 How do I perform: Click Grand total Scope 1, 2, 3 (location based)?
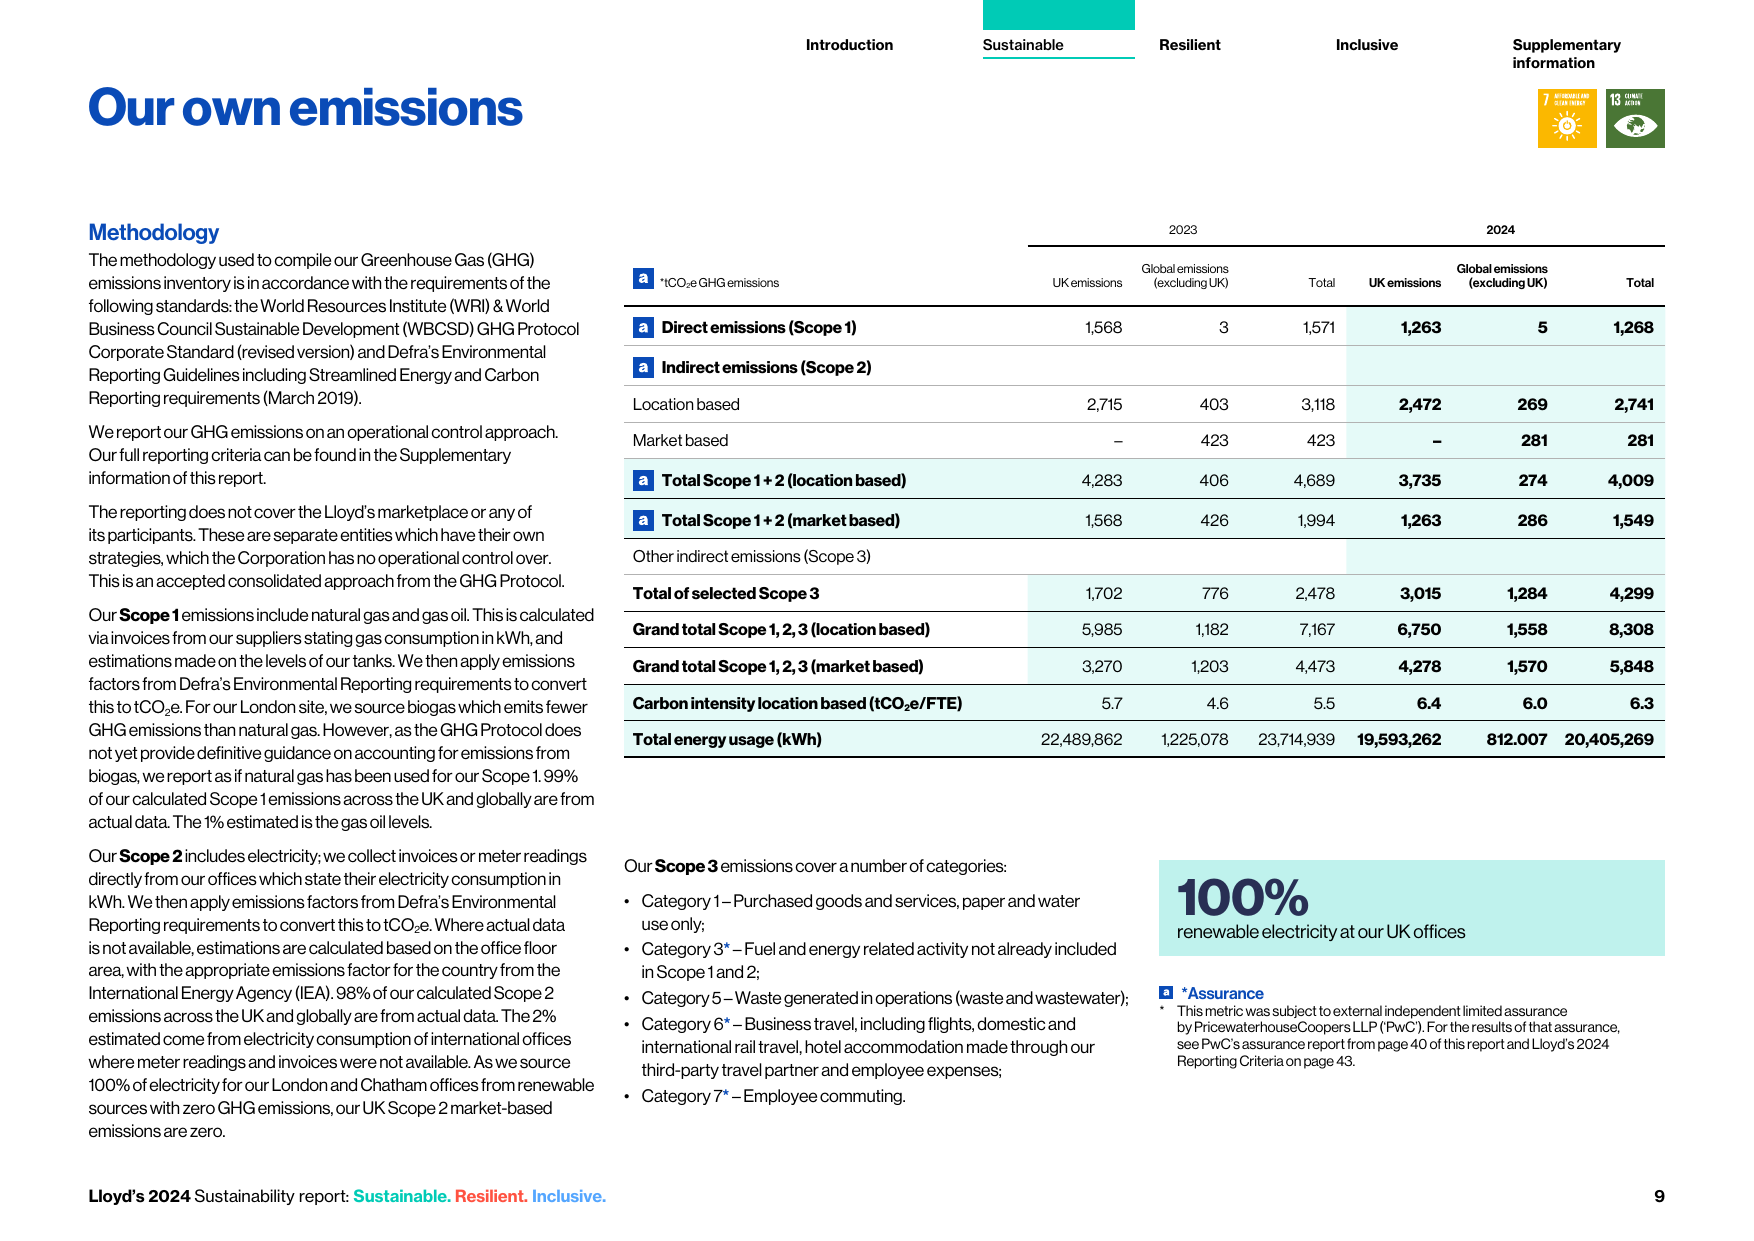click(x=781, y=629)
